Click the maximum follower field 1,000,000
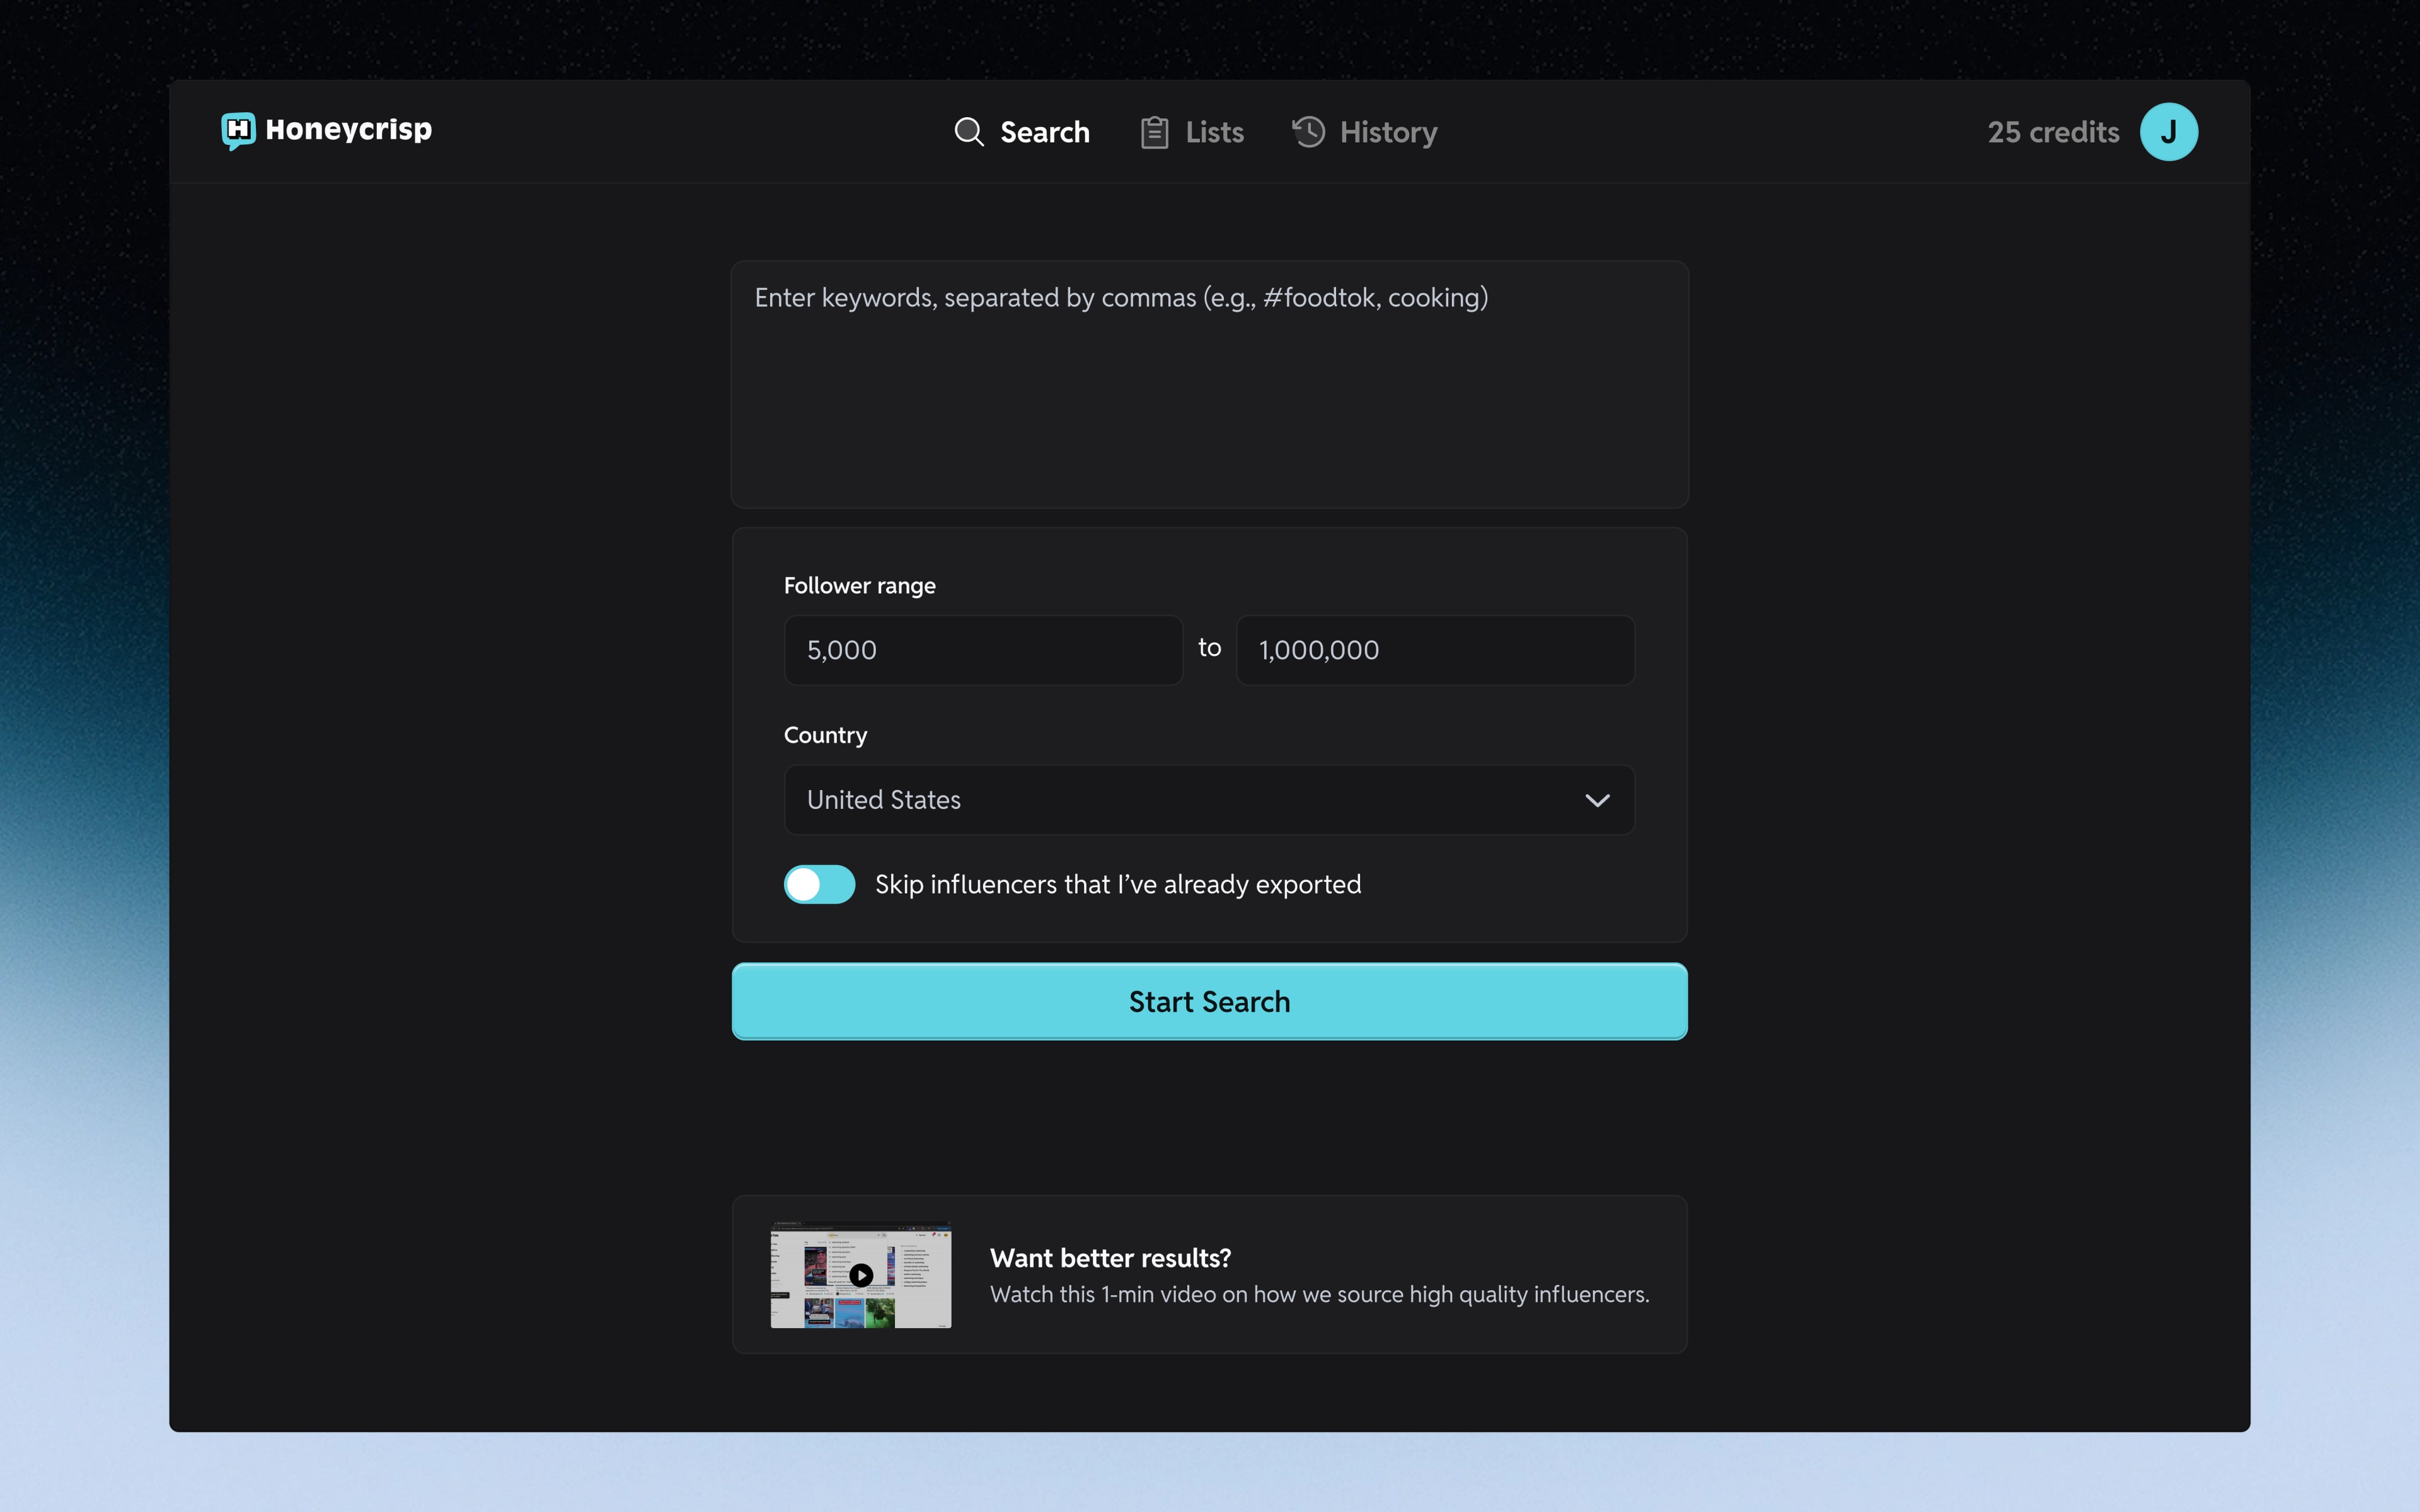The height and width of the screenshot is (1512, 2420). 1435,650
